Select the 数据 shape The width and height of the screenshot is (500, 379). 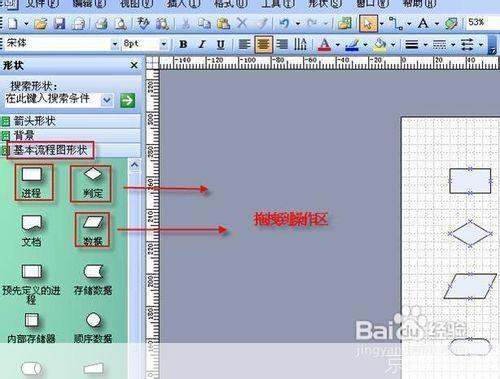click(x=93, y=231)
